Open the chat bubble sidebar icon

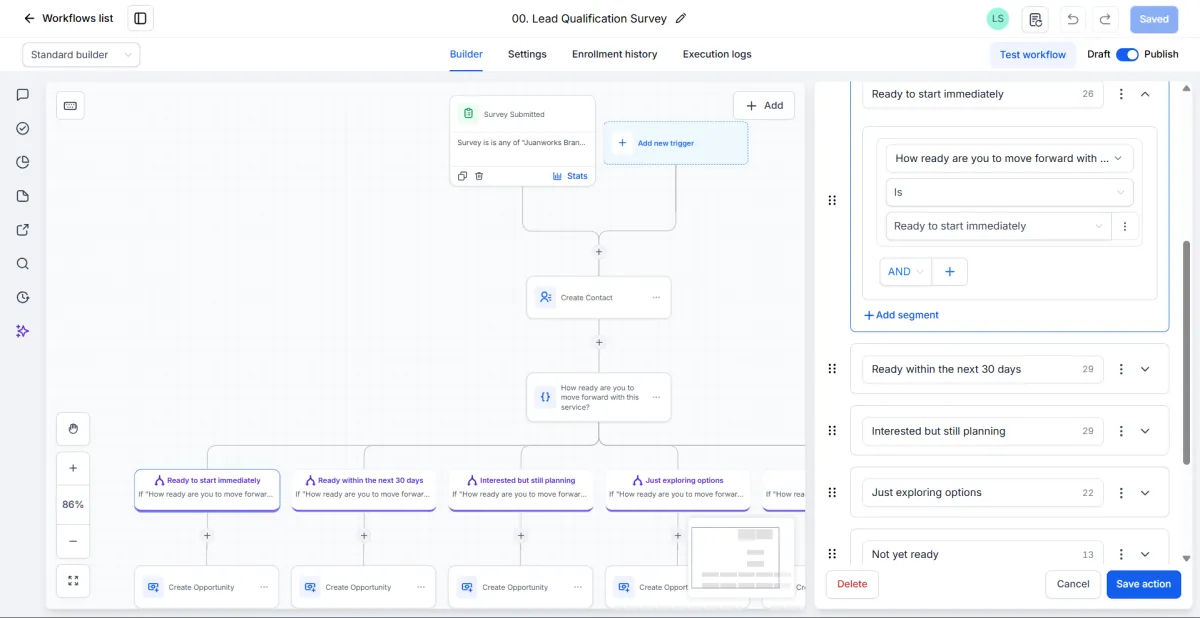22,95
